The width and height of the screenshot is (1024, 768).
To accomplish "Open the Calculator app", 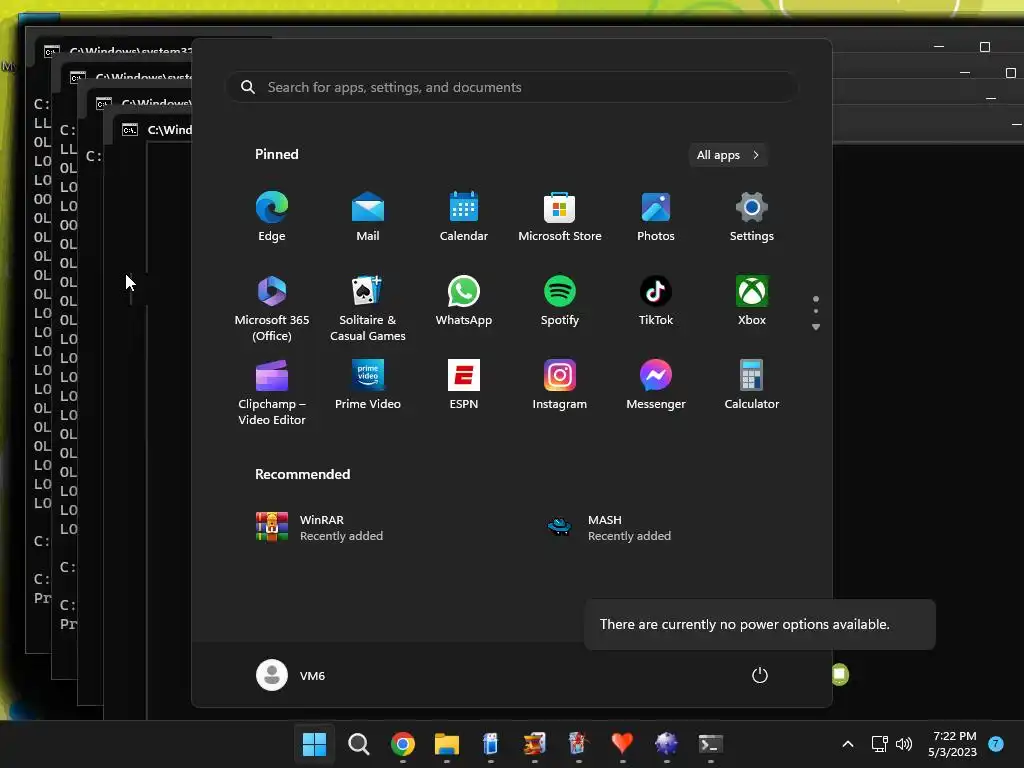I will pyautogui.click(x=752, y=385).
